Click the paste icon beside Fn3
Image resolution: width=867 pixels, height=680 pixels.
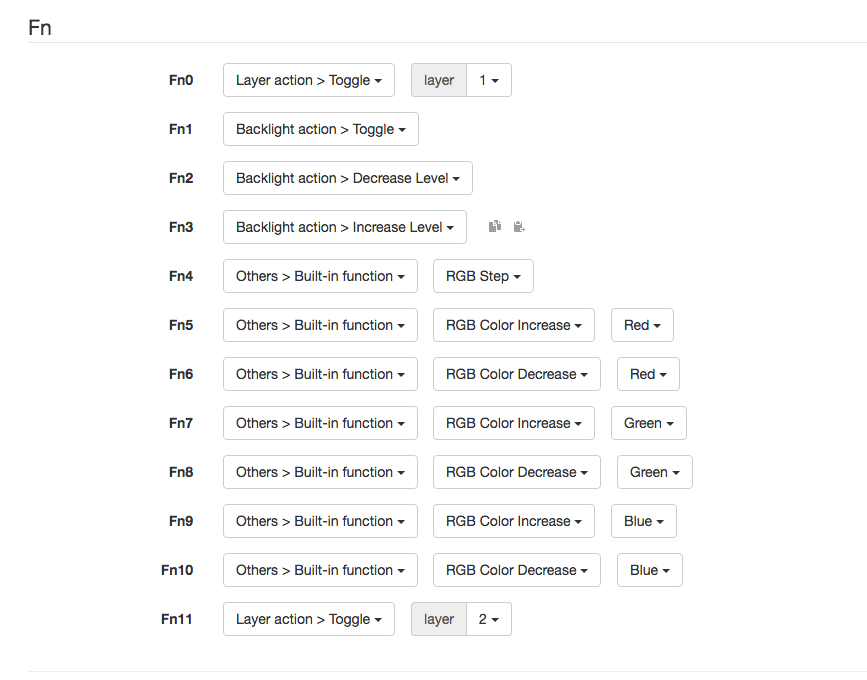point(518,227)
